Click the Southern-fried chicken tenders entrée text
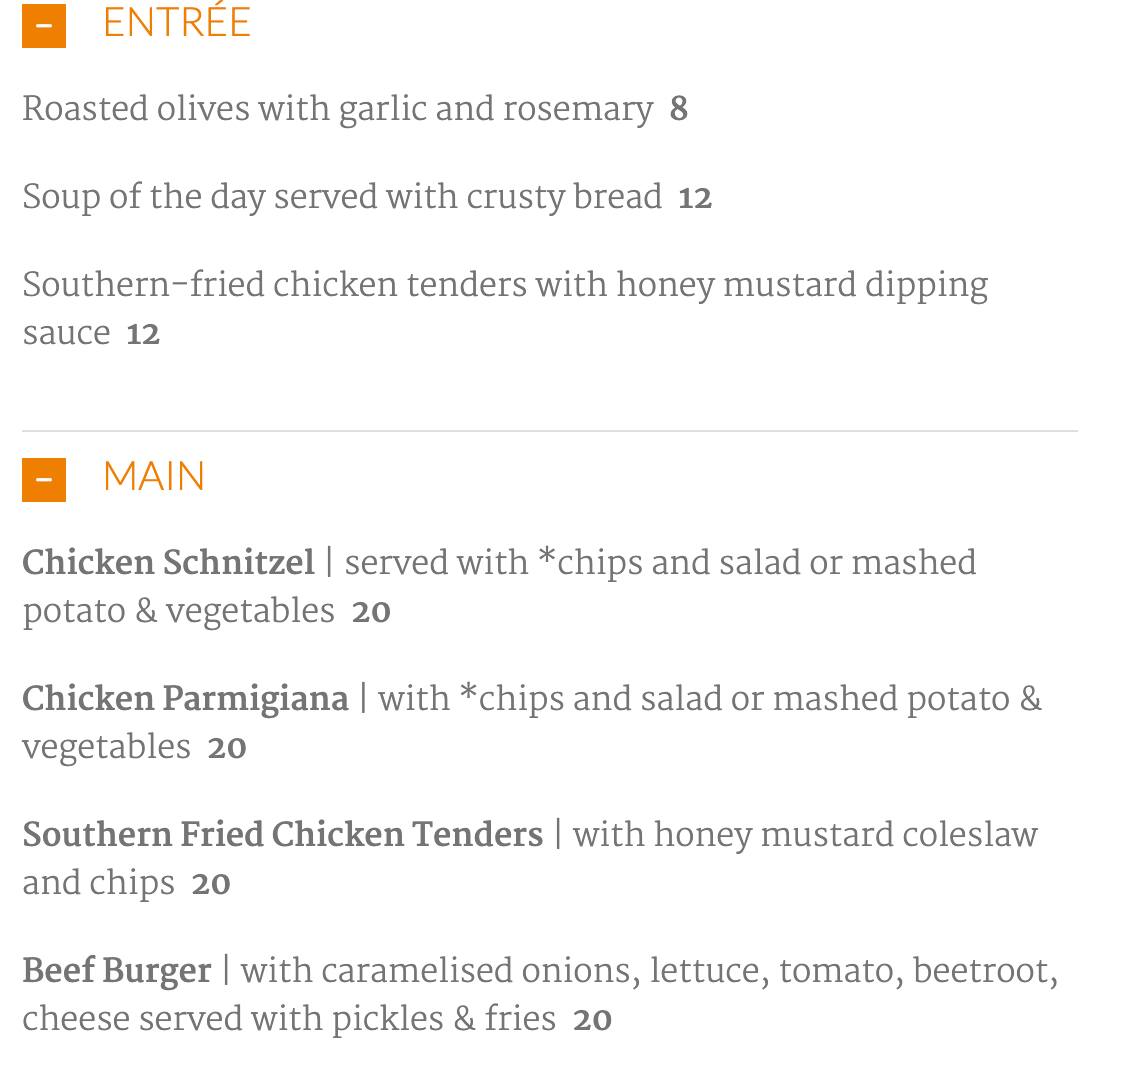 click(505, 285)
